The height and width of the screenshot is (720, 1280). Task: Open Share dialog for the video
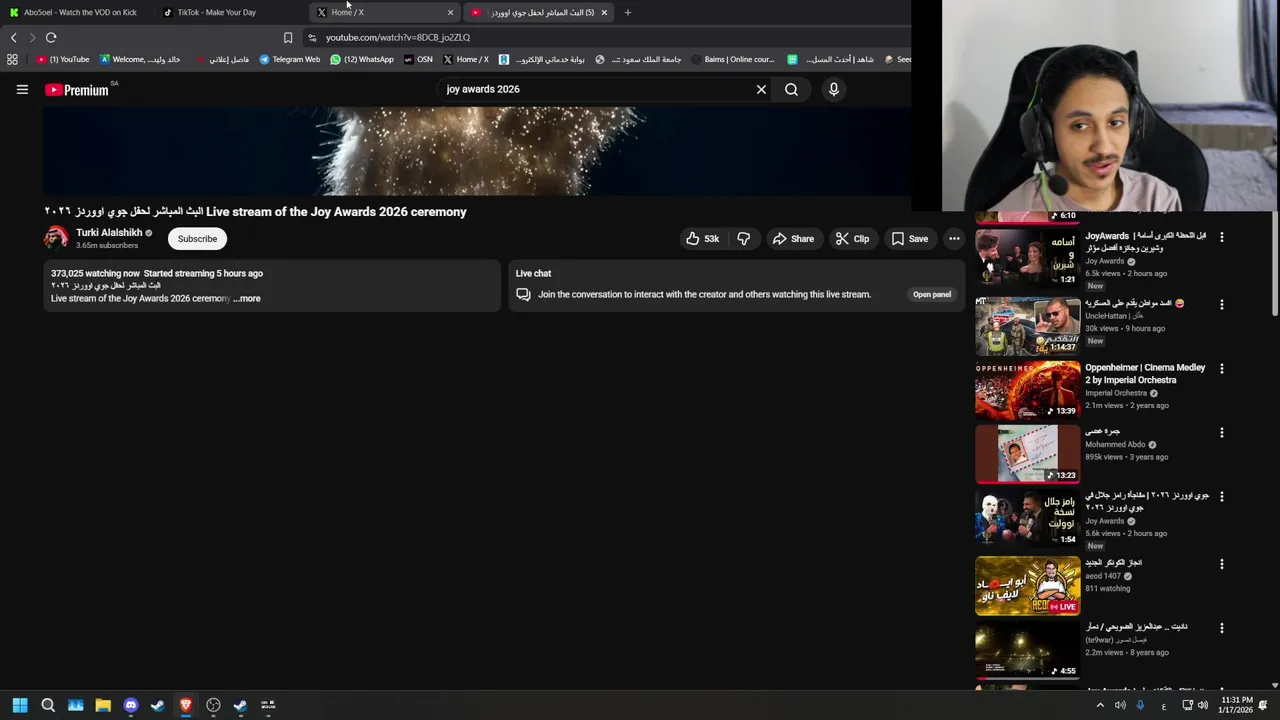[793, 239]
